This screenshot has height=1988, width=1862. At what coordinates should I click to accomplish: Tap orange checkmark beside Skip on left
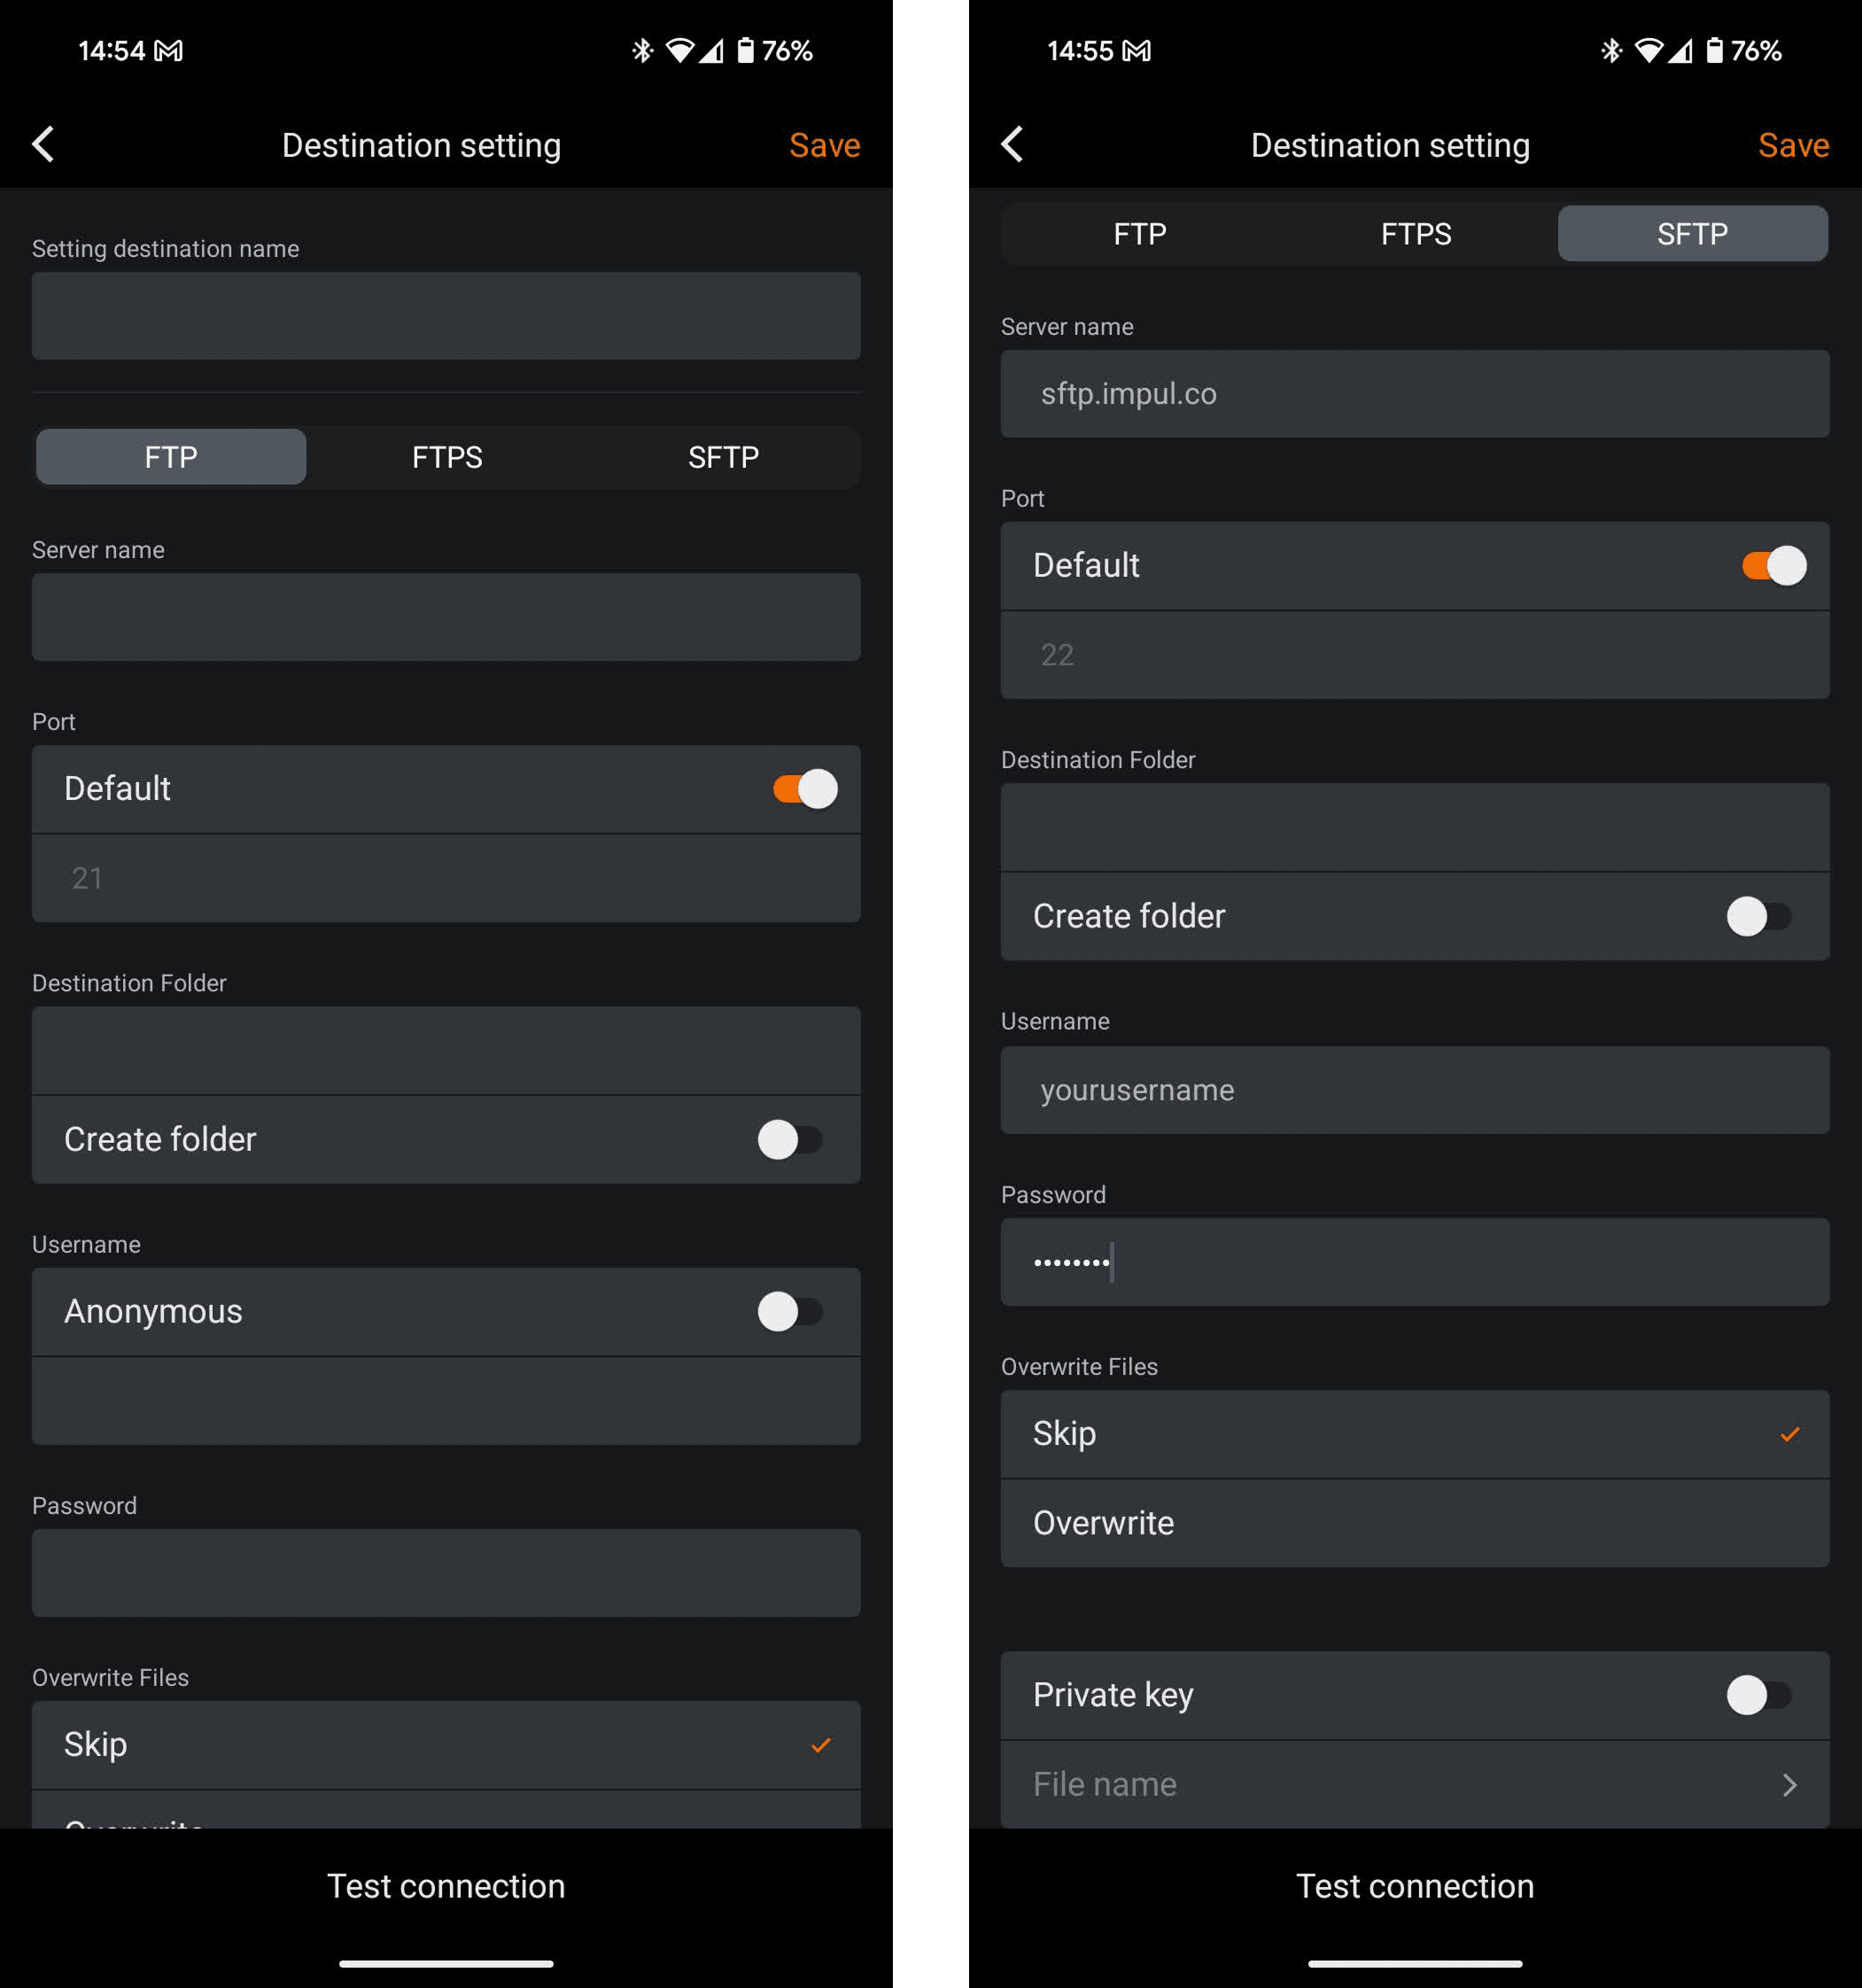click(x=820, y=1745)
